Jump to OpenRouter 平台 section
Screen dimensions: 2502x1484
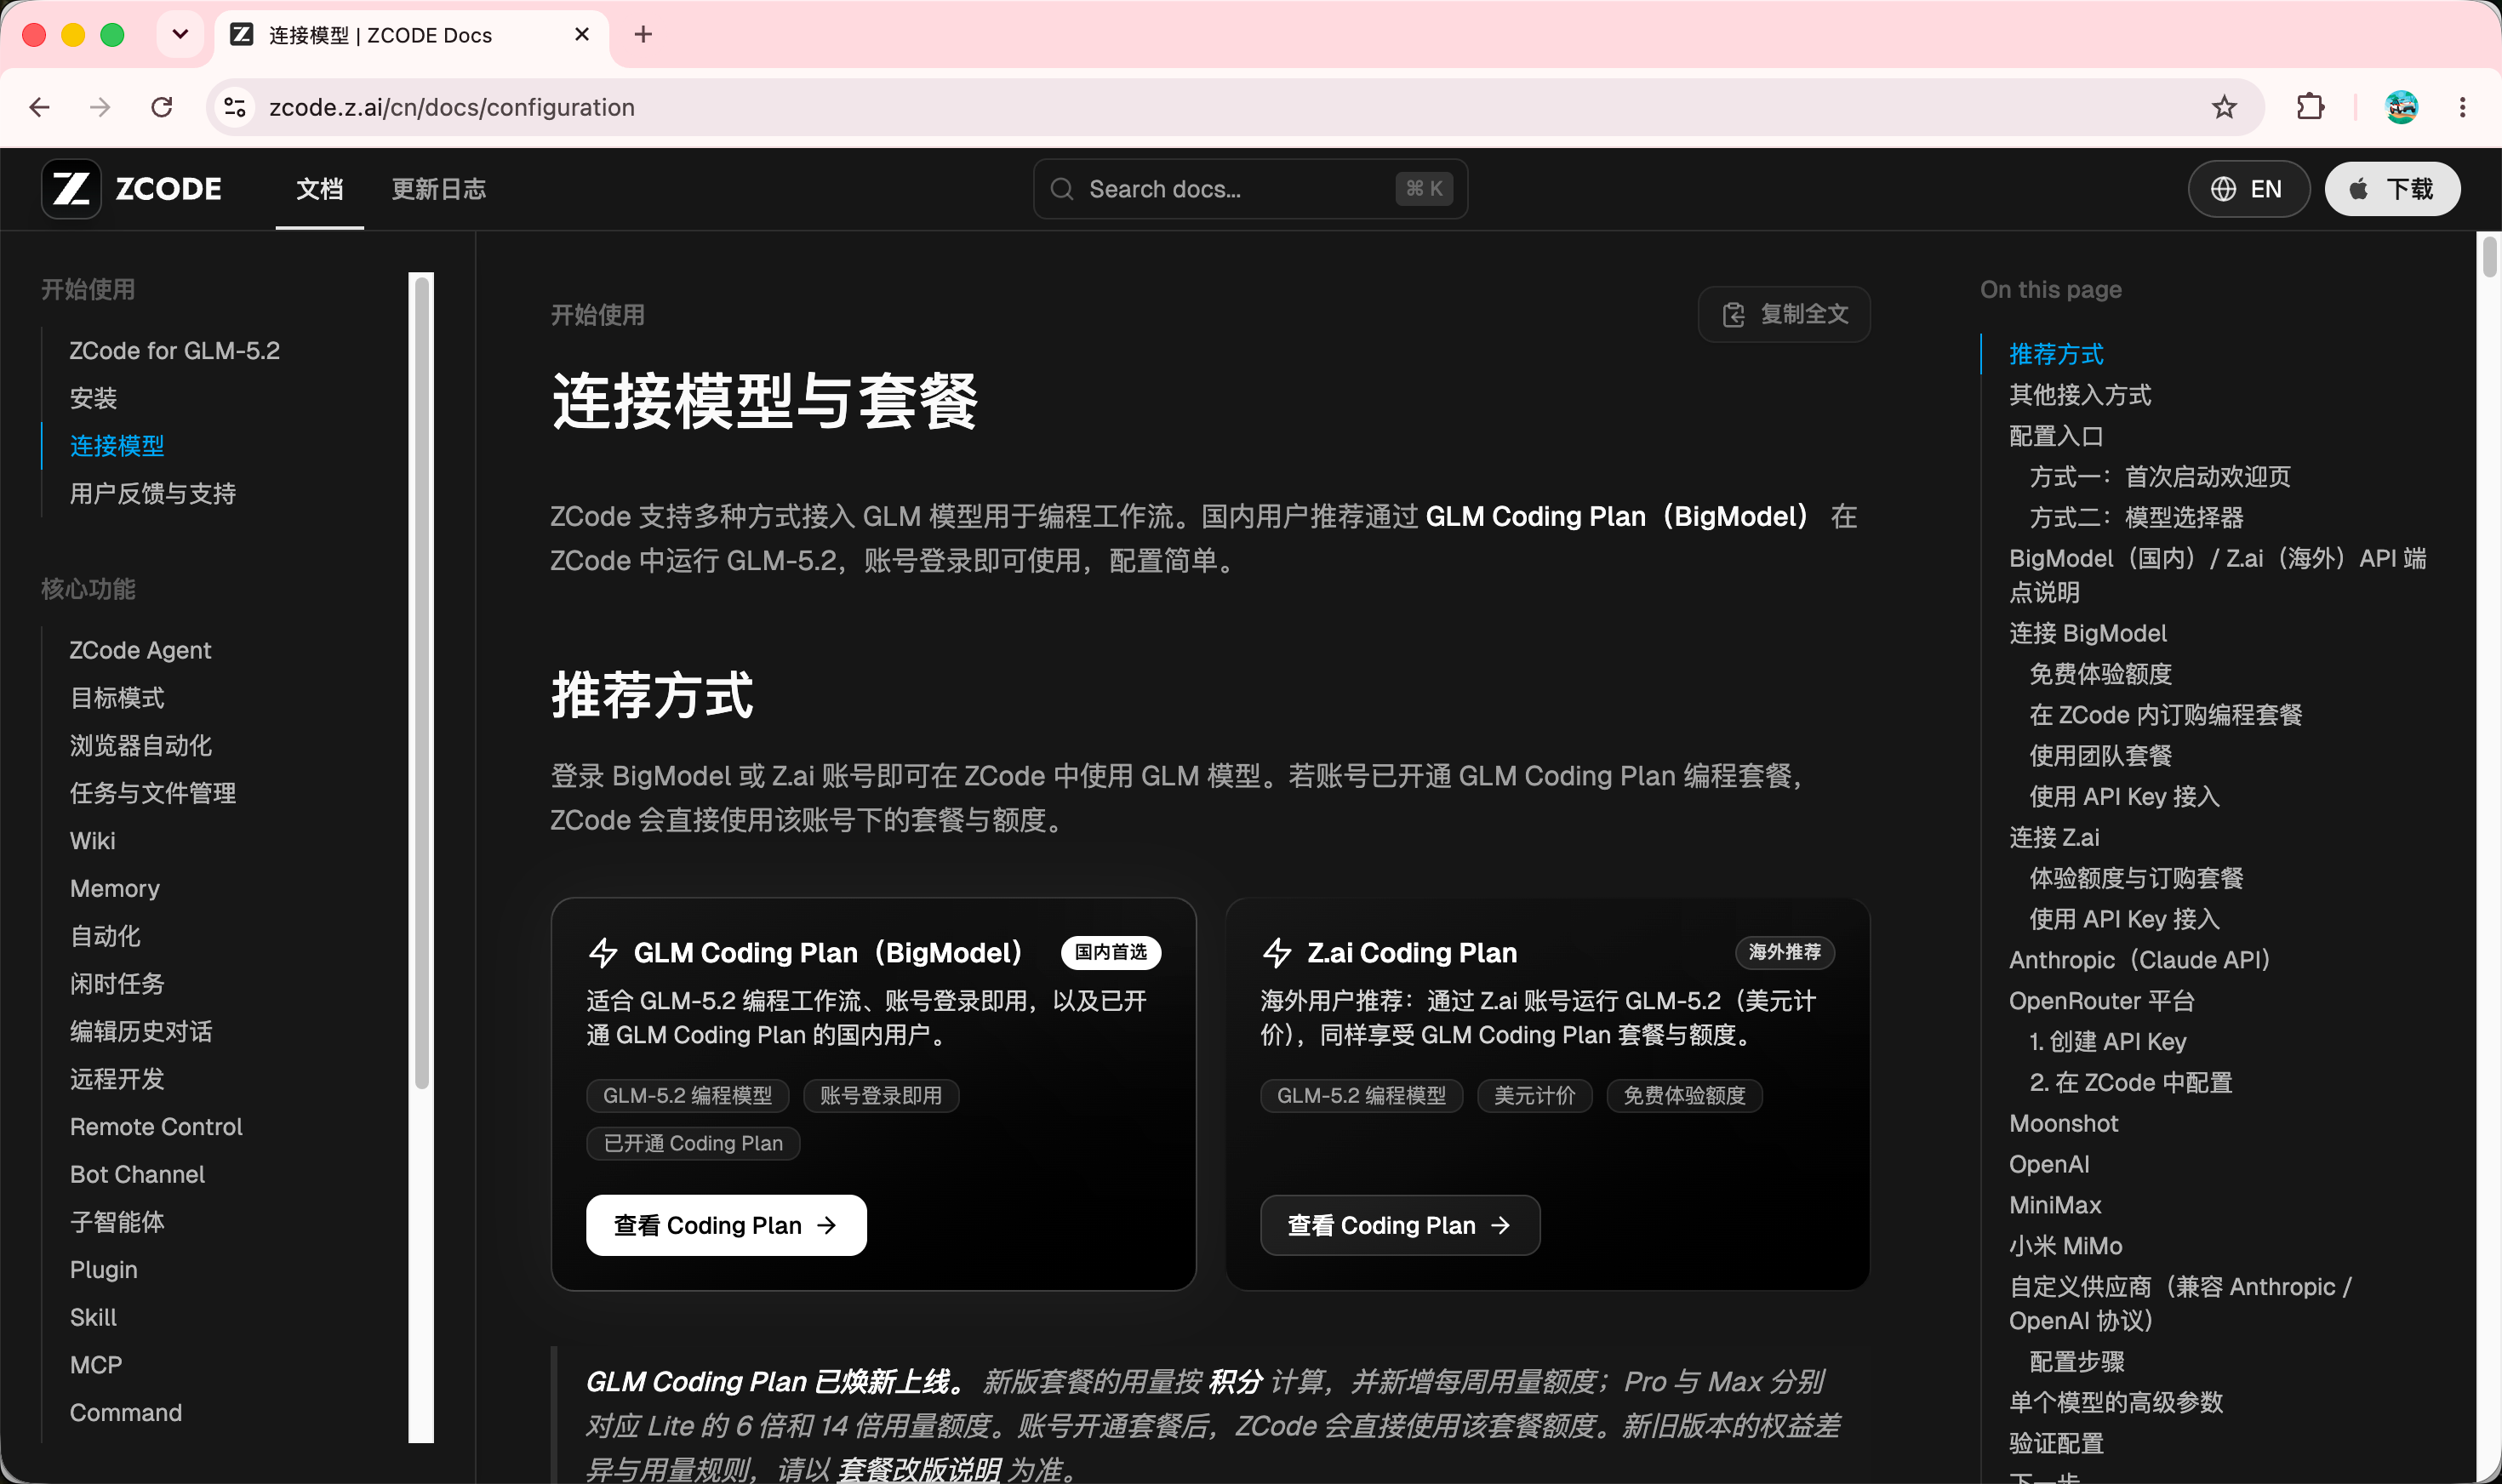[2103, 1001]
